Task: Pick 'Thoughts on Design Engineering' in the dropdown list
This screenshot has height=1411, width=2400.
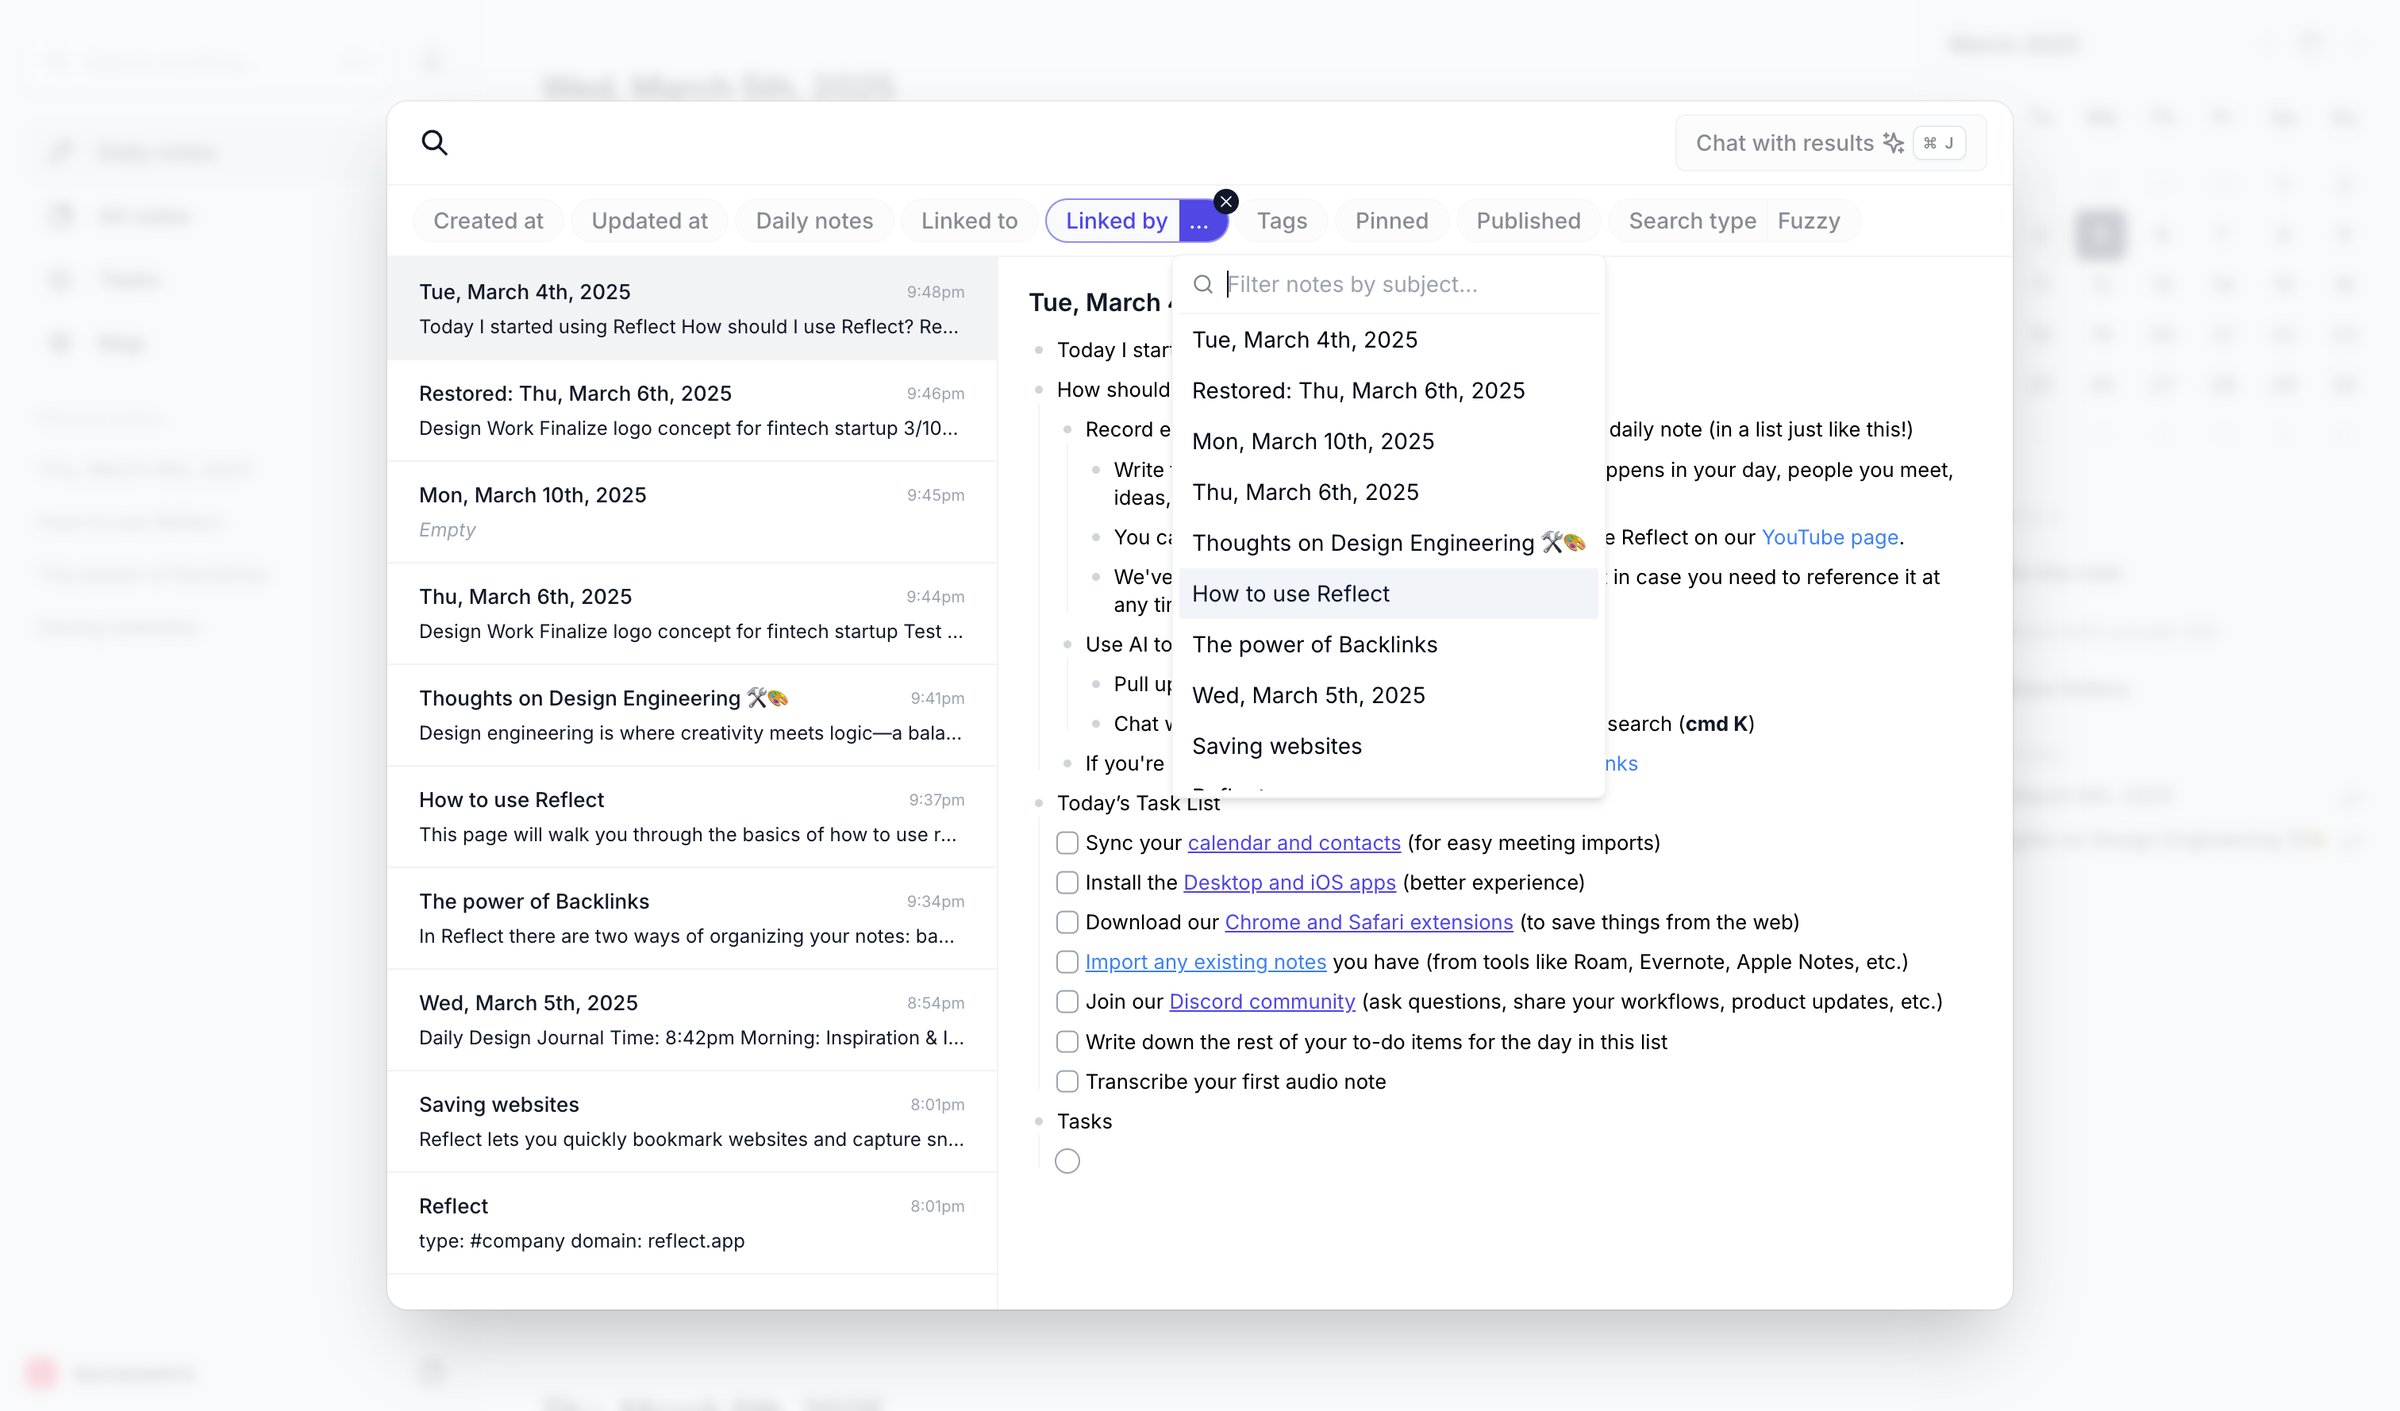Action: point(1388,543)
